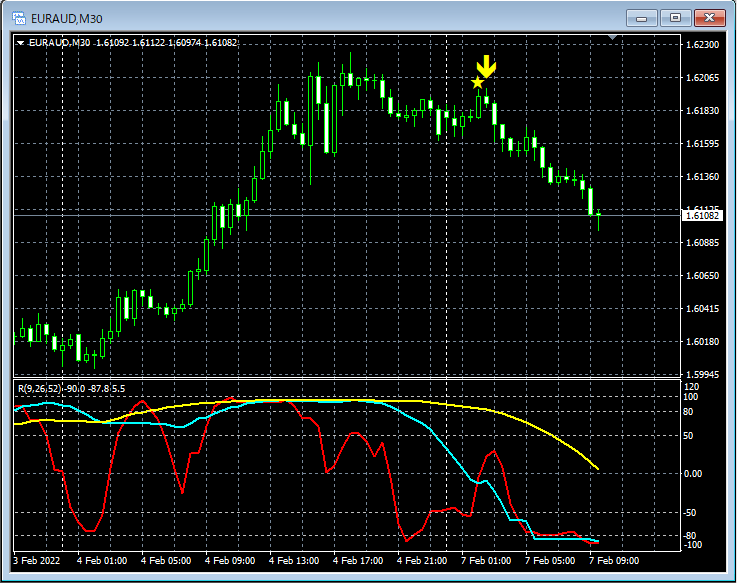Click price scale value 1.60180
This screenshot has width=738, height=583.
tap(703, 342)
